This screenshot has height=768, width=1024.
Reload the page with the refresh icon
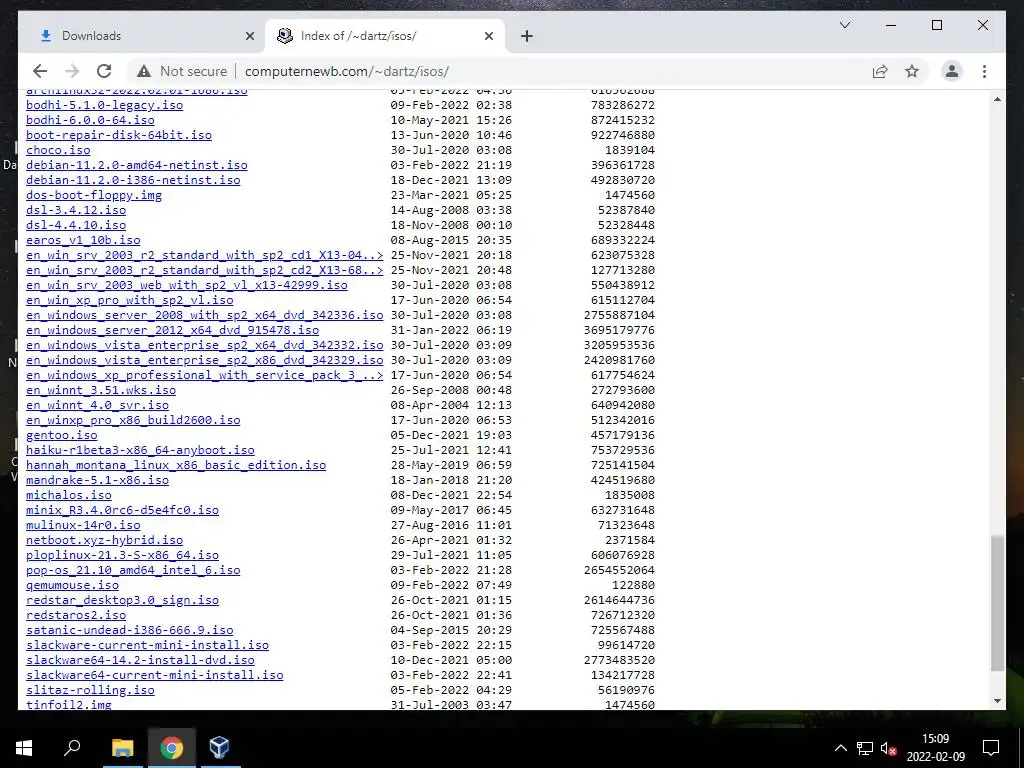(104, 71)
